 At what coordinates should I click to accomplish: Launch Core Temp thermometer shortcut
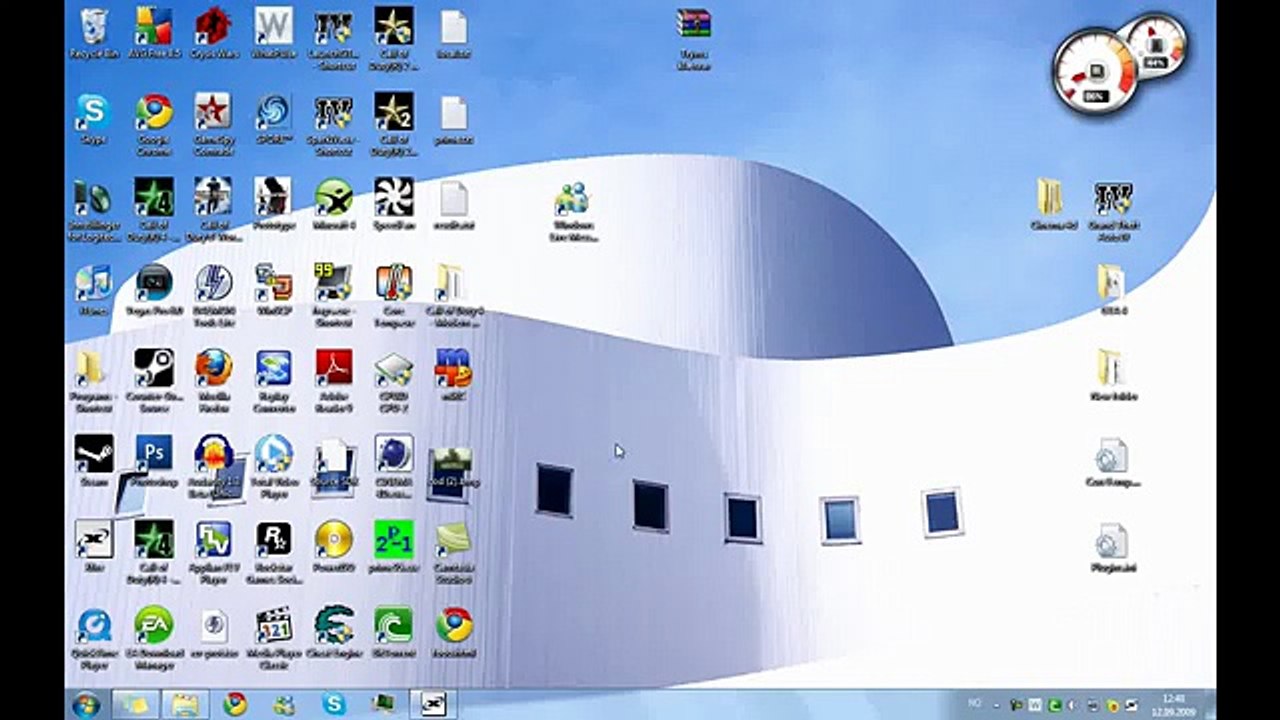tap(394, 296)
